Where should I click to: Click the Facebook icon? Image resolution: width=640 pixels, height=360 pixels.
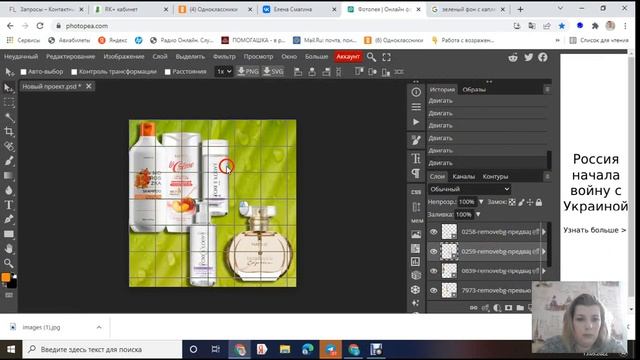click(x=542, y=57)
